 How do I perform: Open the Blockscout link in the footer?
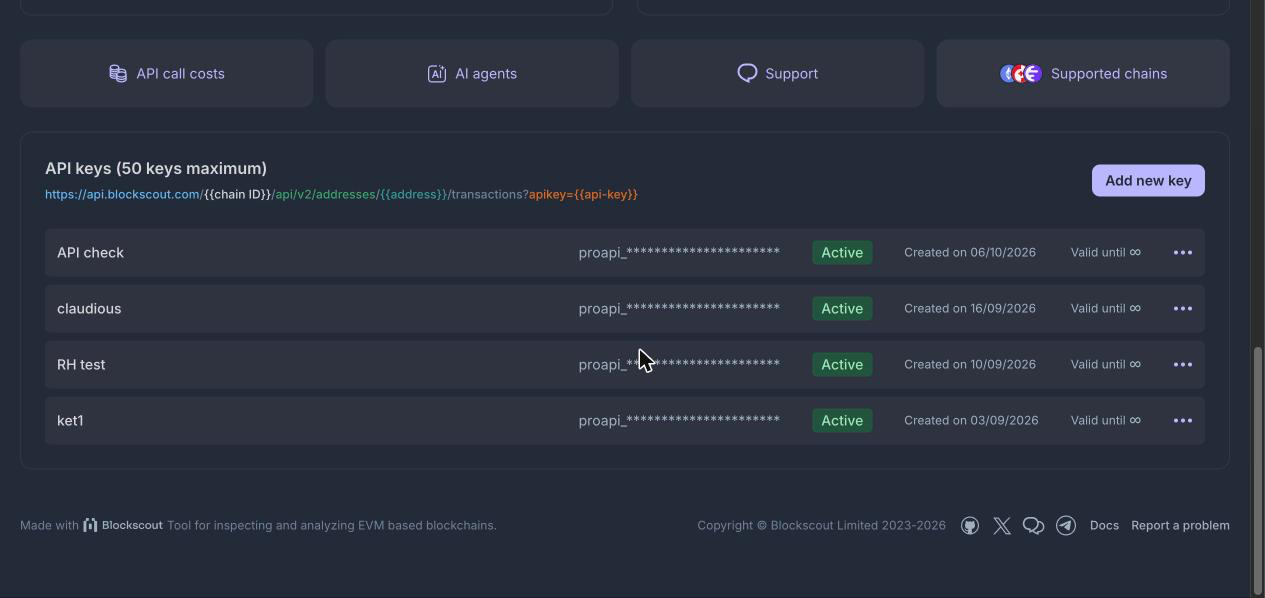pos(123,525)
